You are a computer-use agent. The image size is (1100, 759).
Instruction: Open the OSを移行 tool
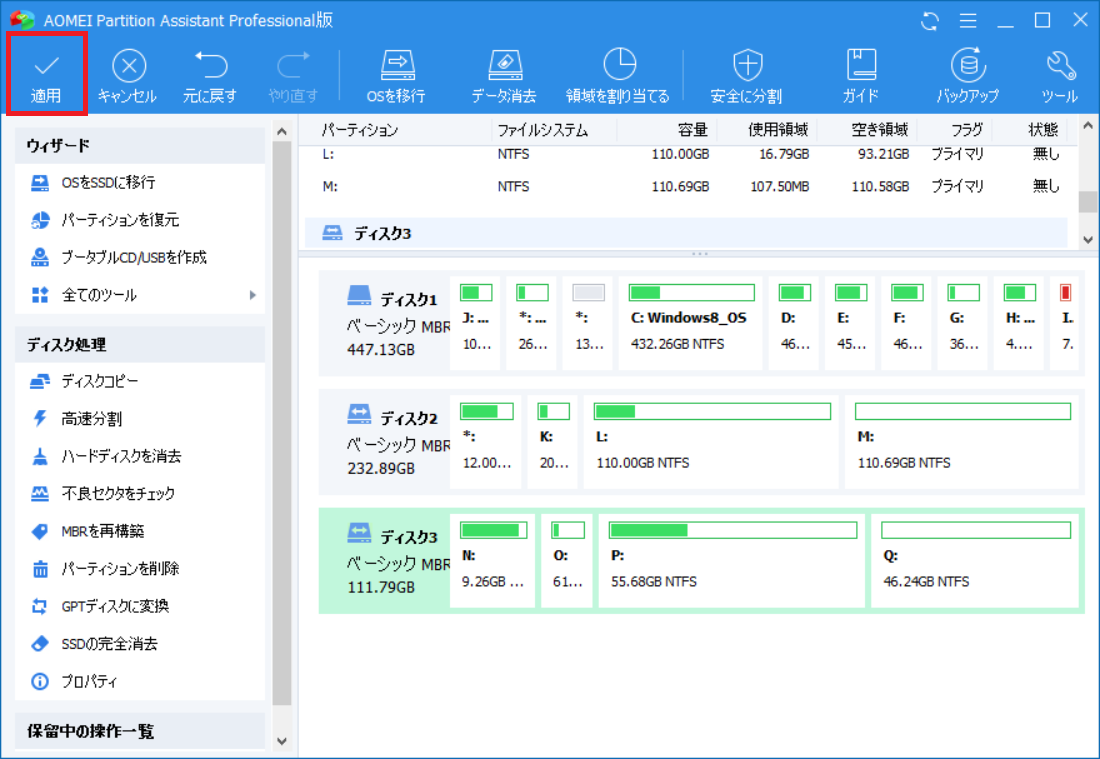[396, 76]
